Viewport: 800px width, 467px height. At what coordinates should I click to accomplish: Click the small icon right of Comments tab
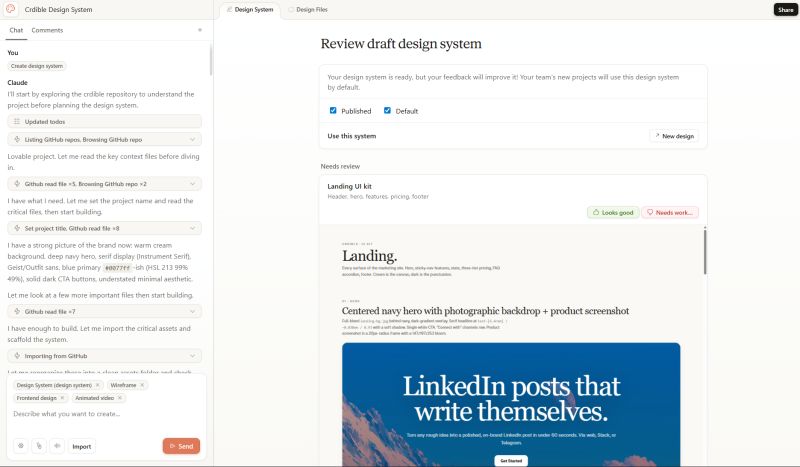(x=200, y=30)
